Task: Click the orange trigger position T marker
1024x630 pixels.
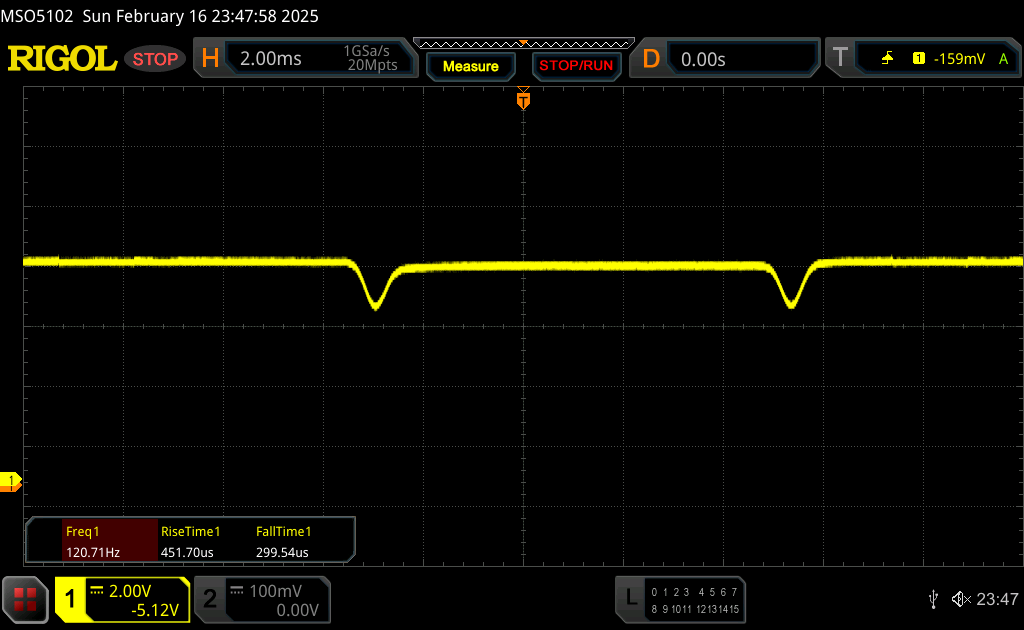Action: click(523, 99)
